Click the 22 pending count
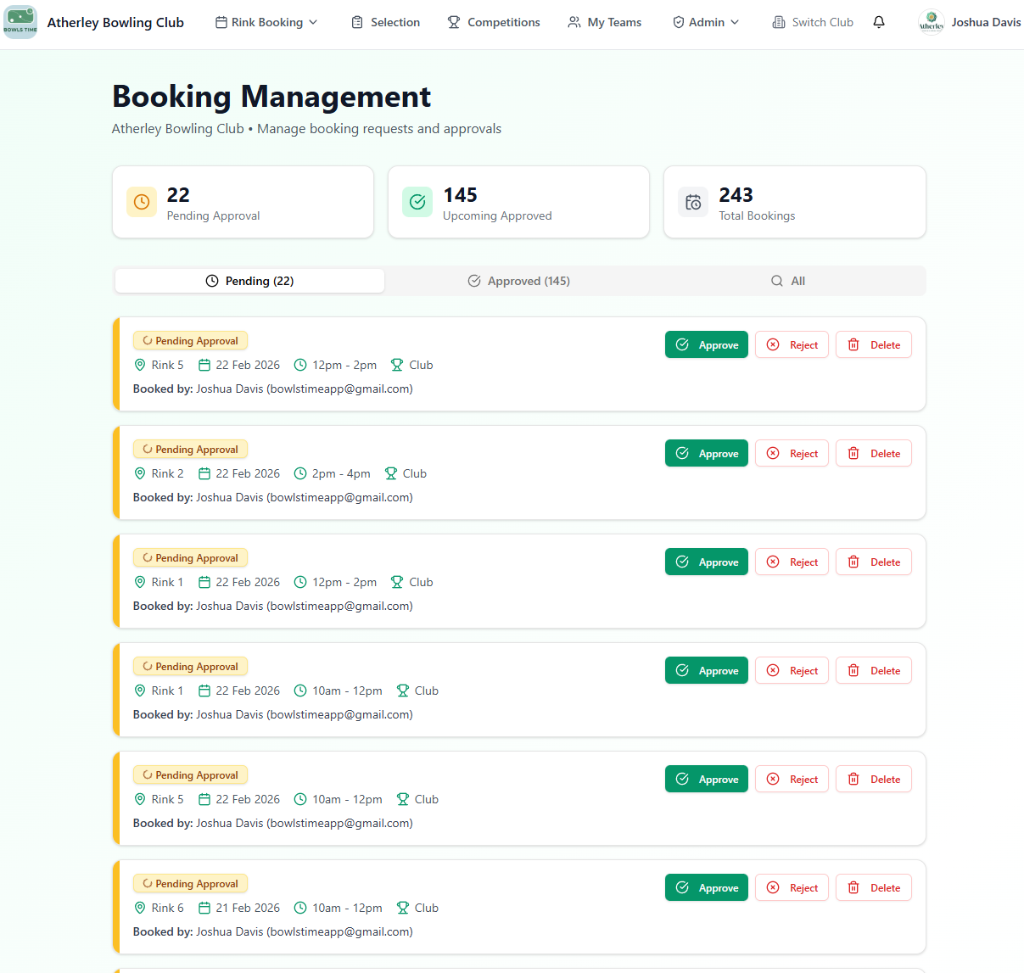The height and width of the screenshot is (973, 1024). point(178,195)
